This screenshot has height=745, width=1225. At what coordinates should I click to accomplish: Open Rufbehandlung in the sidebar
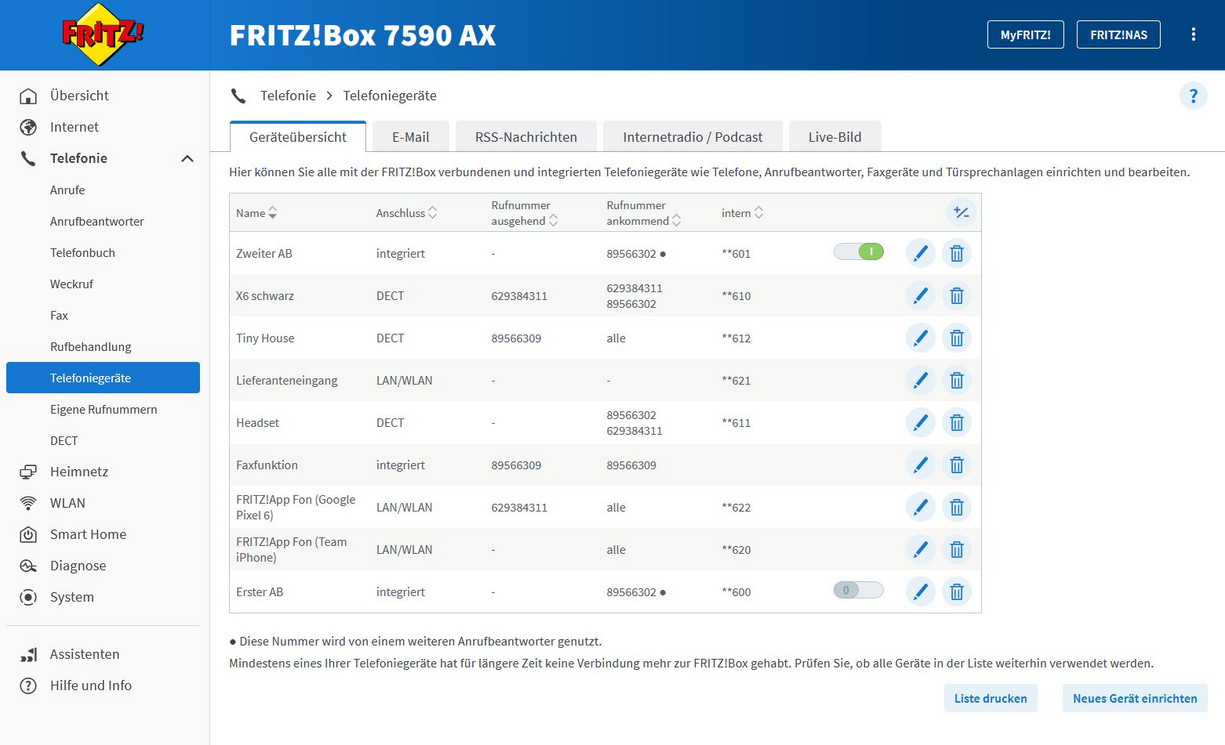[x=91, y=347]
